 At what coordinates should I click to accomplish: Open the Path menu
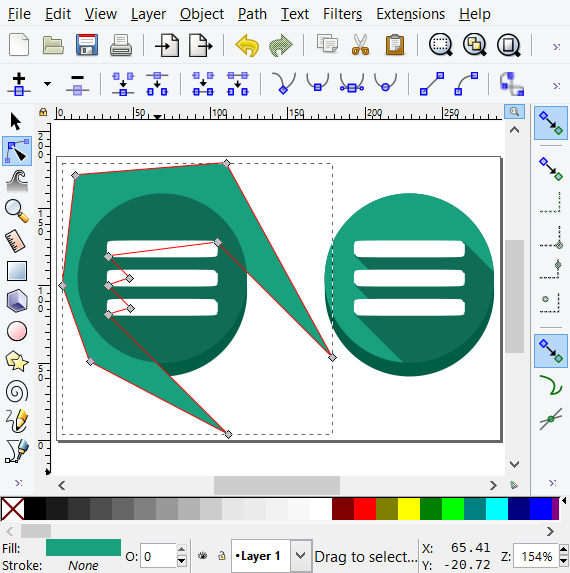point(252,14)
